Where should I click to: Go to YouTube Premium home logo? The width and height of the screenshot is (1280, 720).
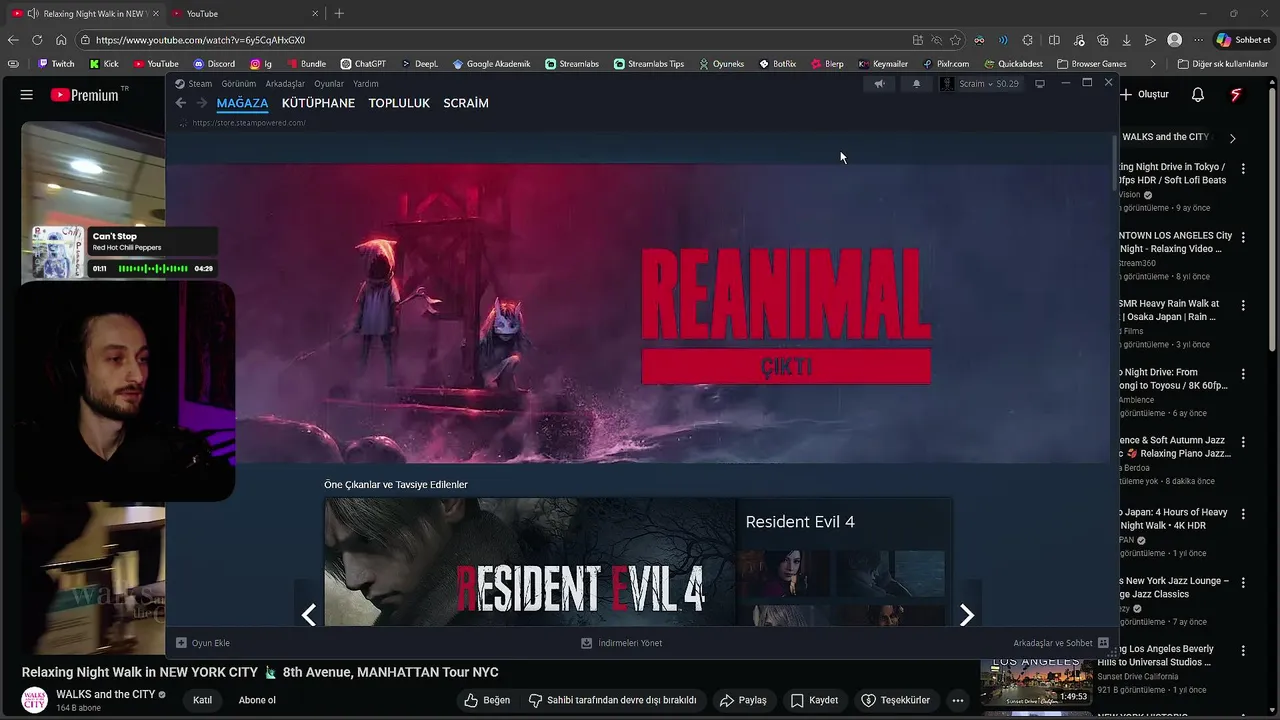coord(85,95)
